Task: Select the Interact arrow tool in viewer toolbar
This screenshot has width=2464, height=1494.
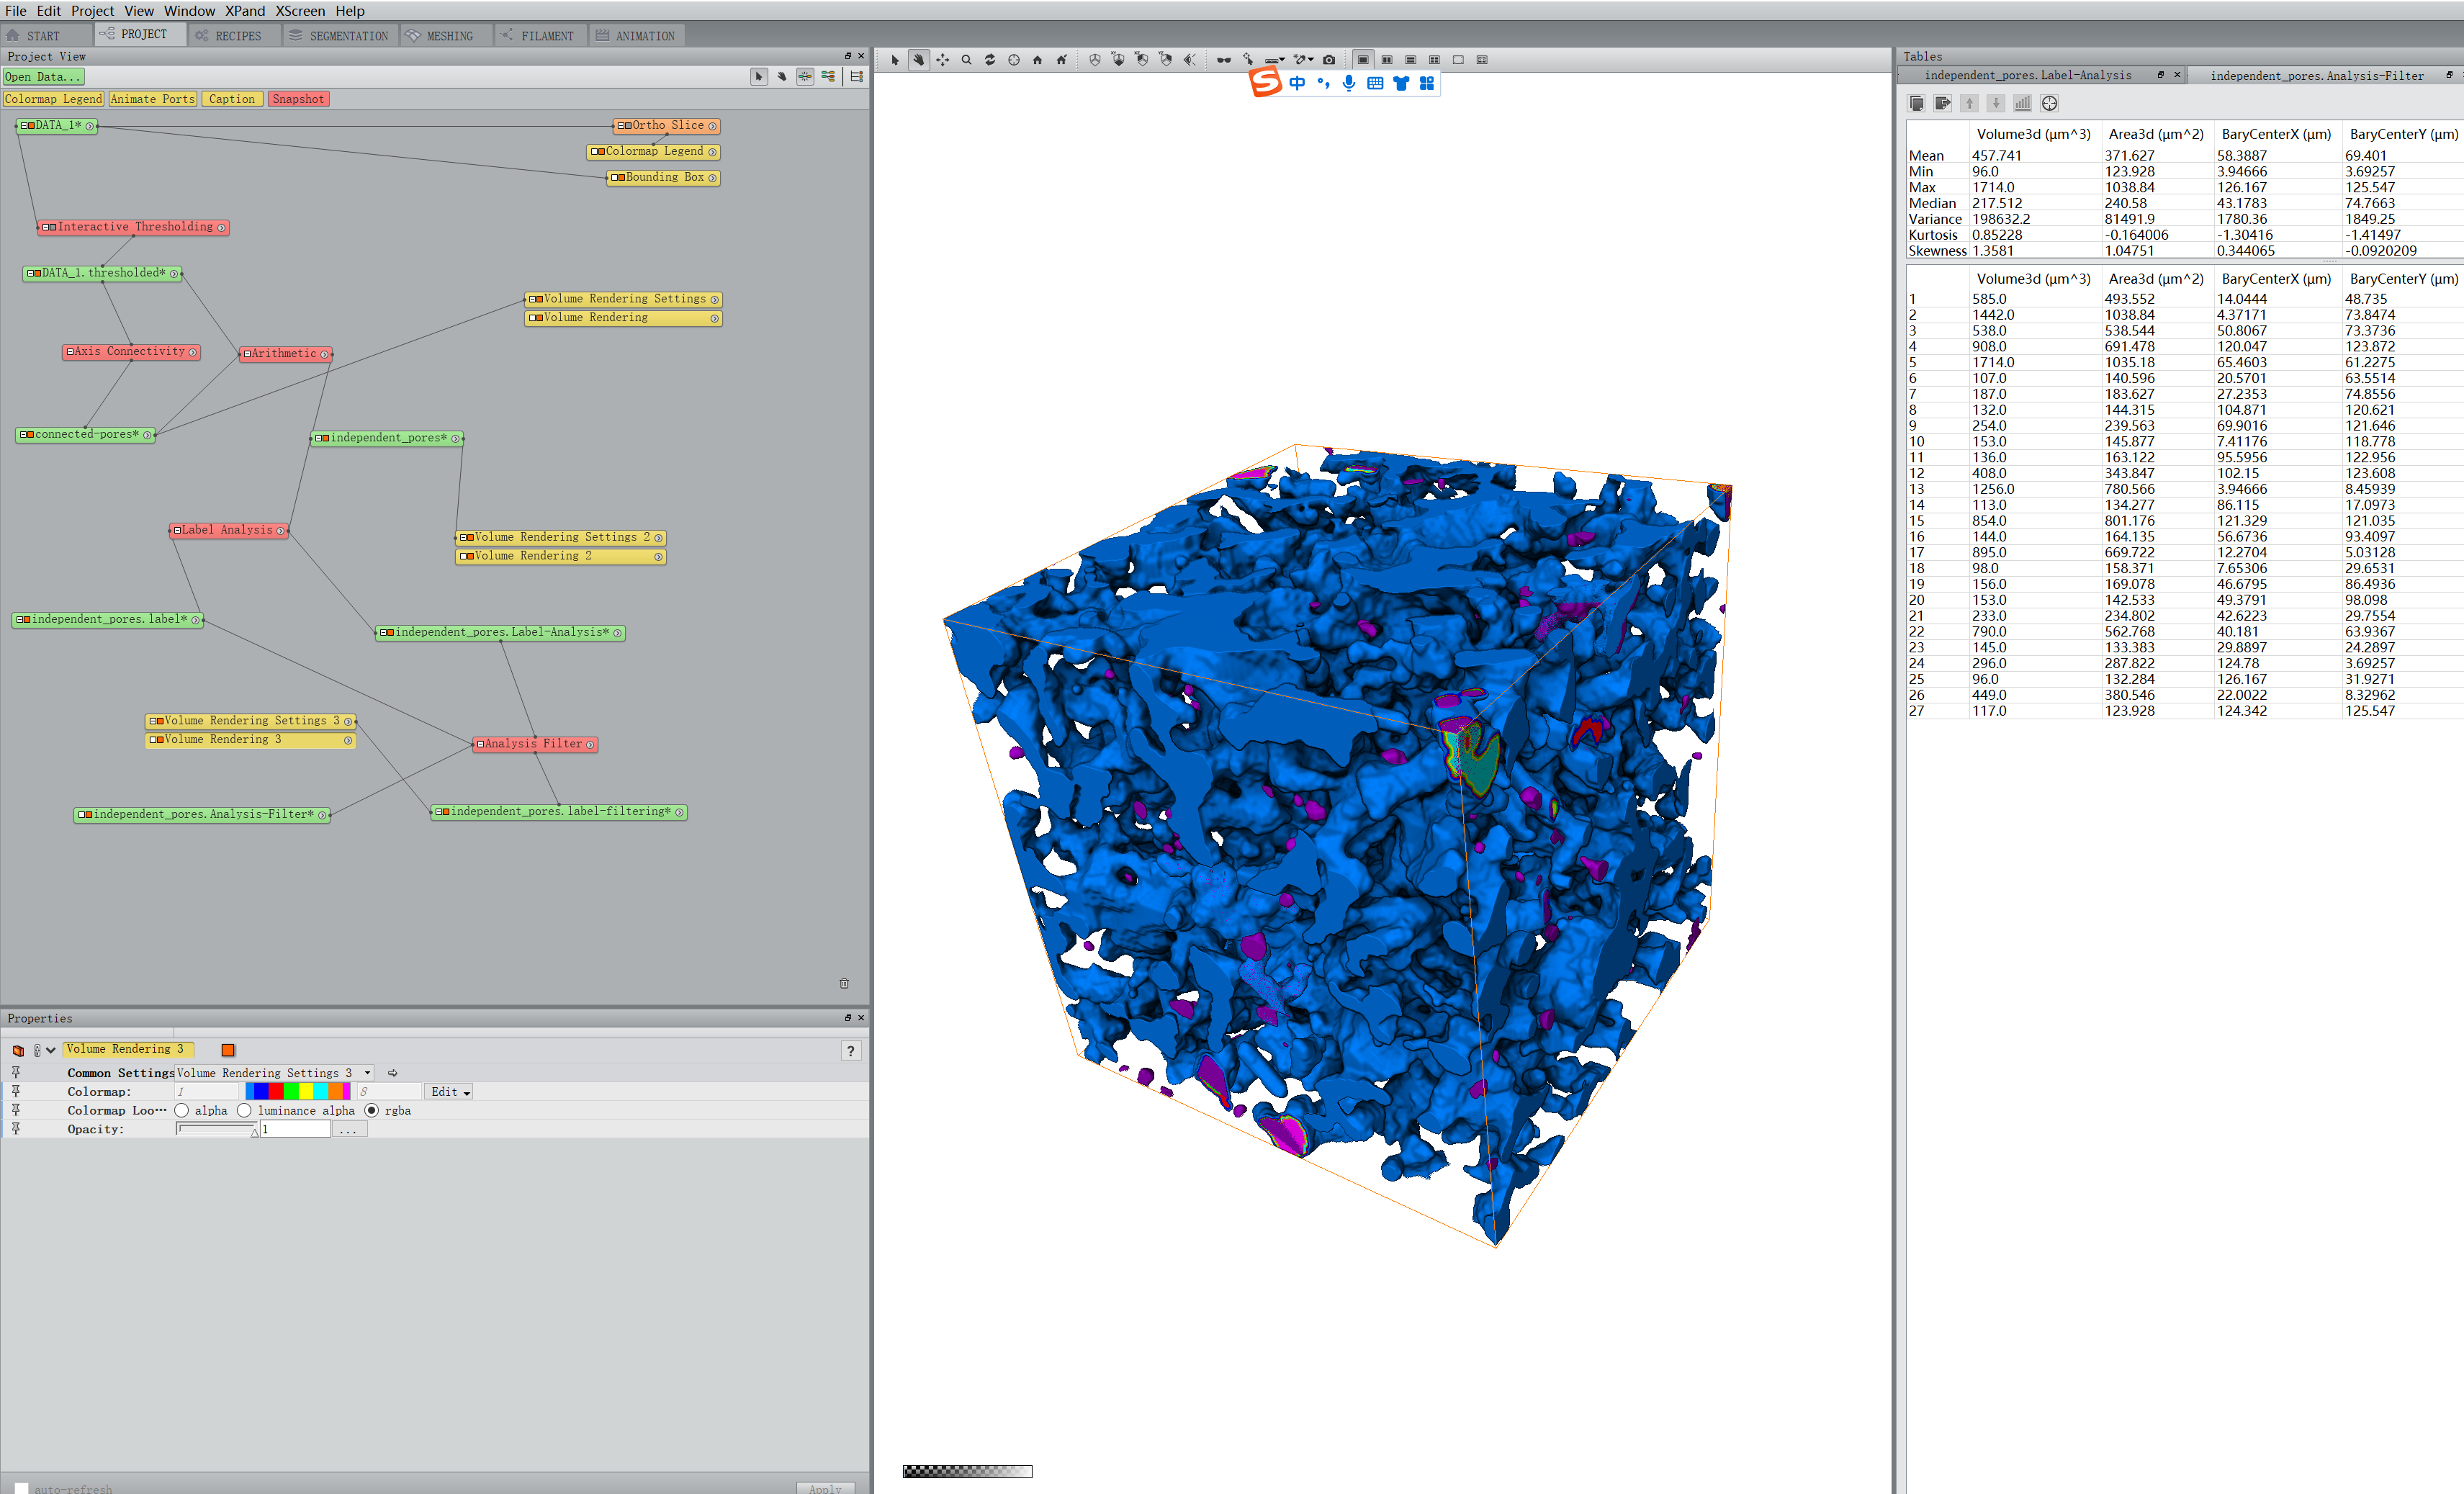Action: (x=895, y=60)
